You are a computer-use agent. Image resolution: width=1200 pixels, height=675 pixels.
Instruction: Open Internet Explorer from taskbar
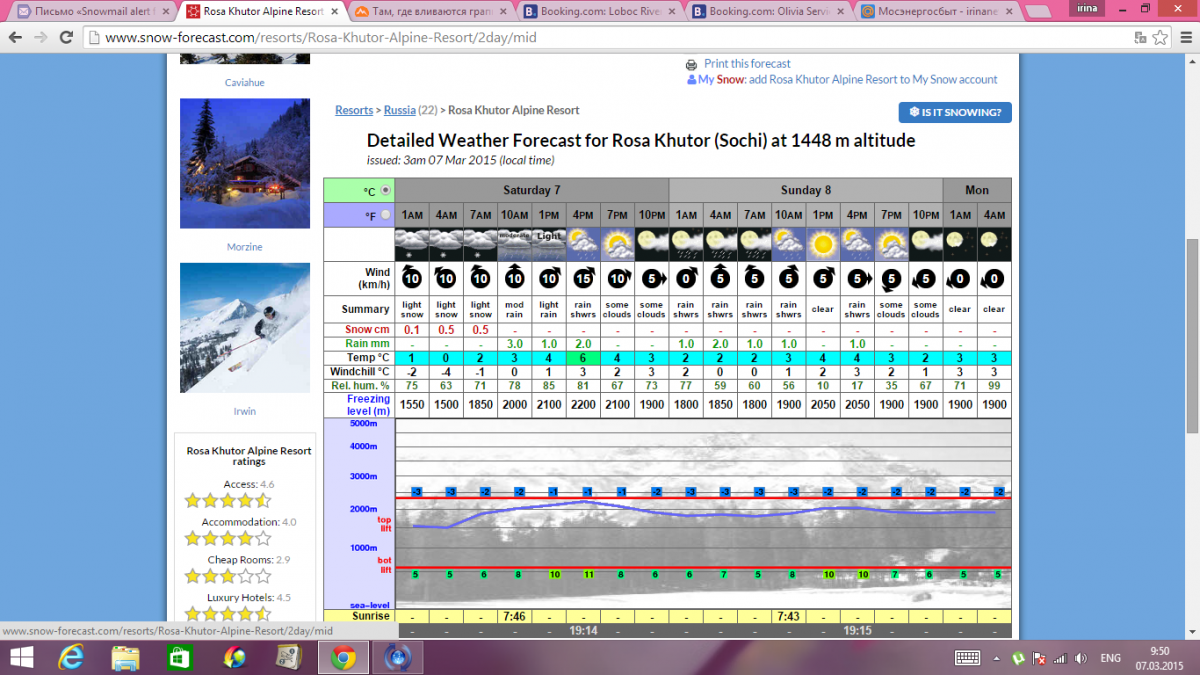[x=72, y=658]
